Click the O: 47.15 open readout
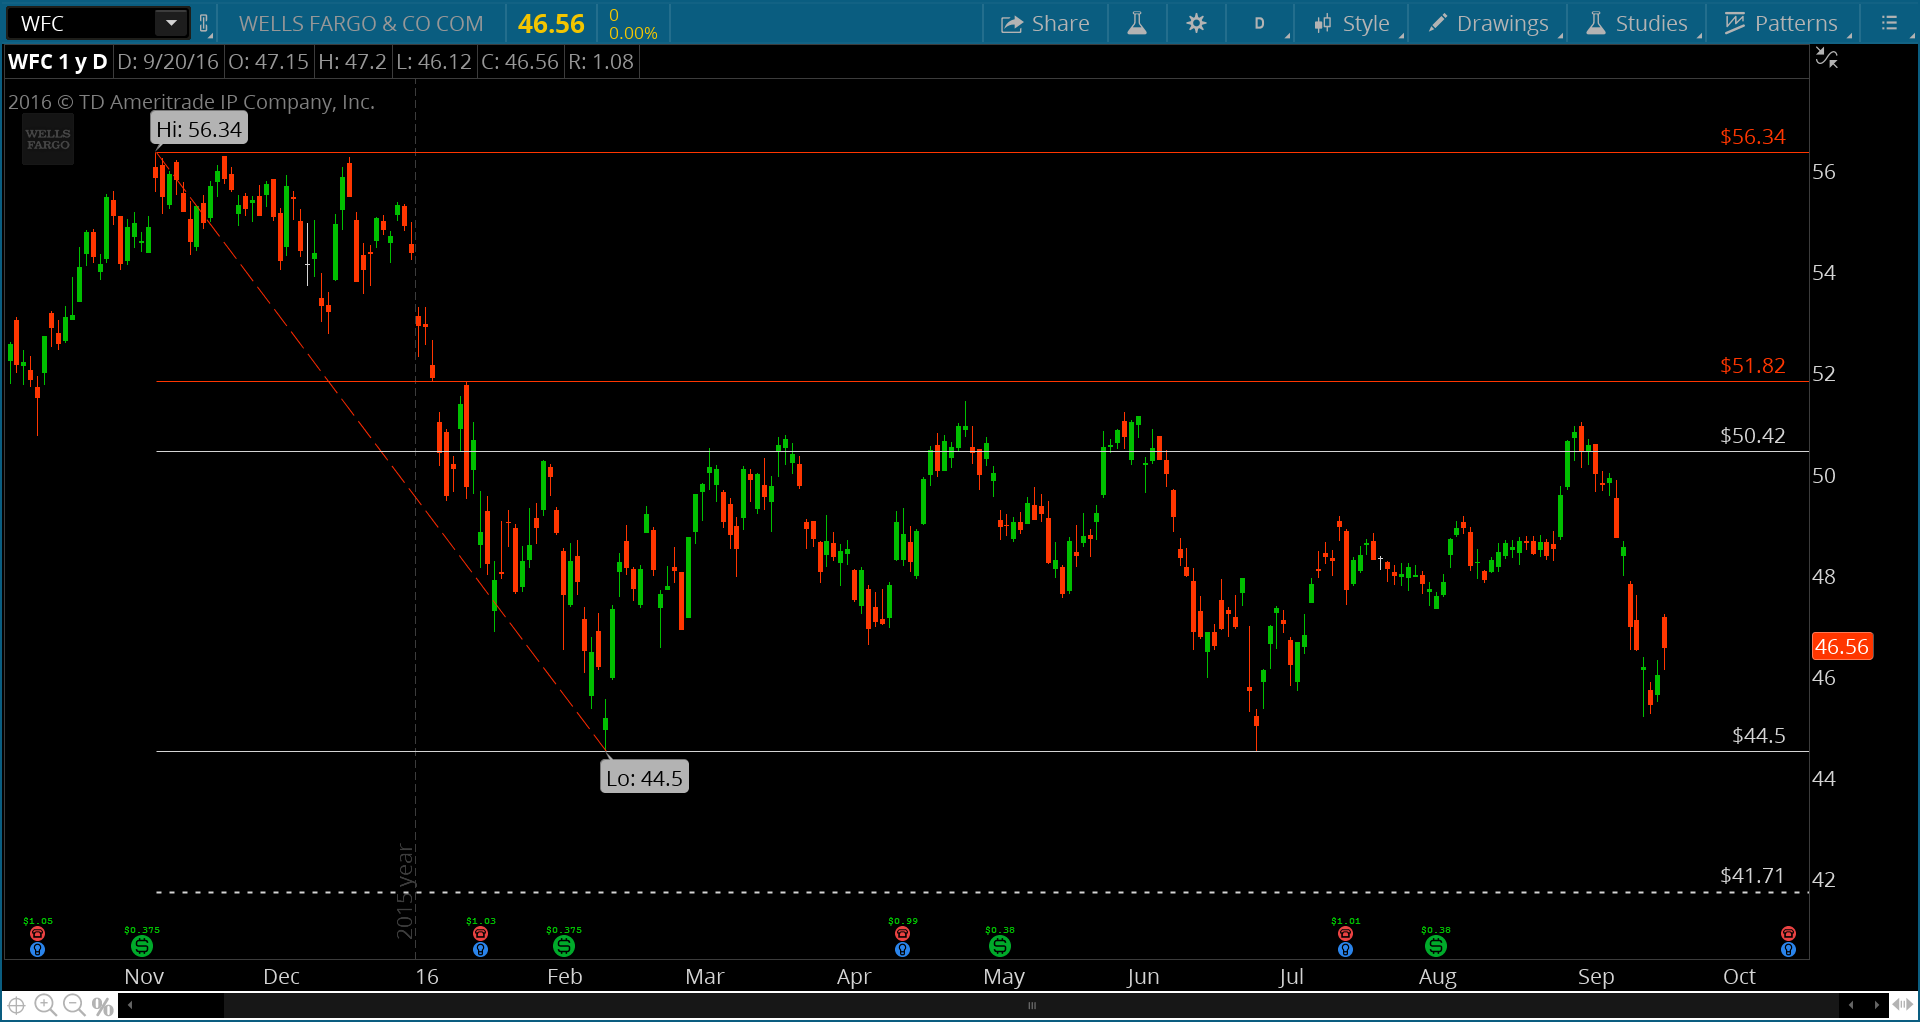Screen dimensions: 1920x1022 coord(268,62)
